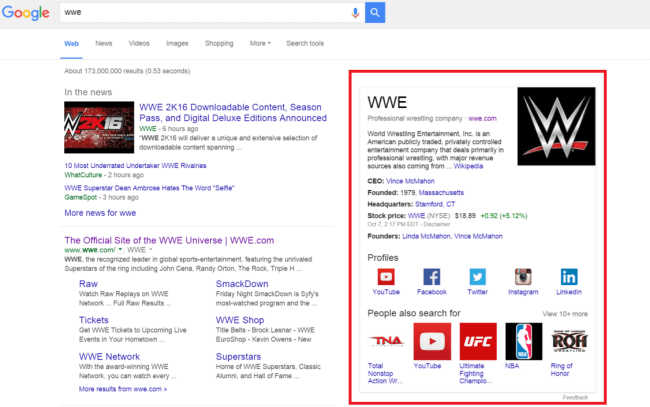Open the Twitter profile icon
This screenshot has height=407, width=650.
pos(478,277)
